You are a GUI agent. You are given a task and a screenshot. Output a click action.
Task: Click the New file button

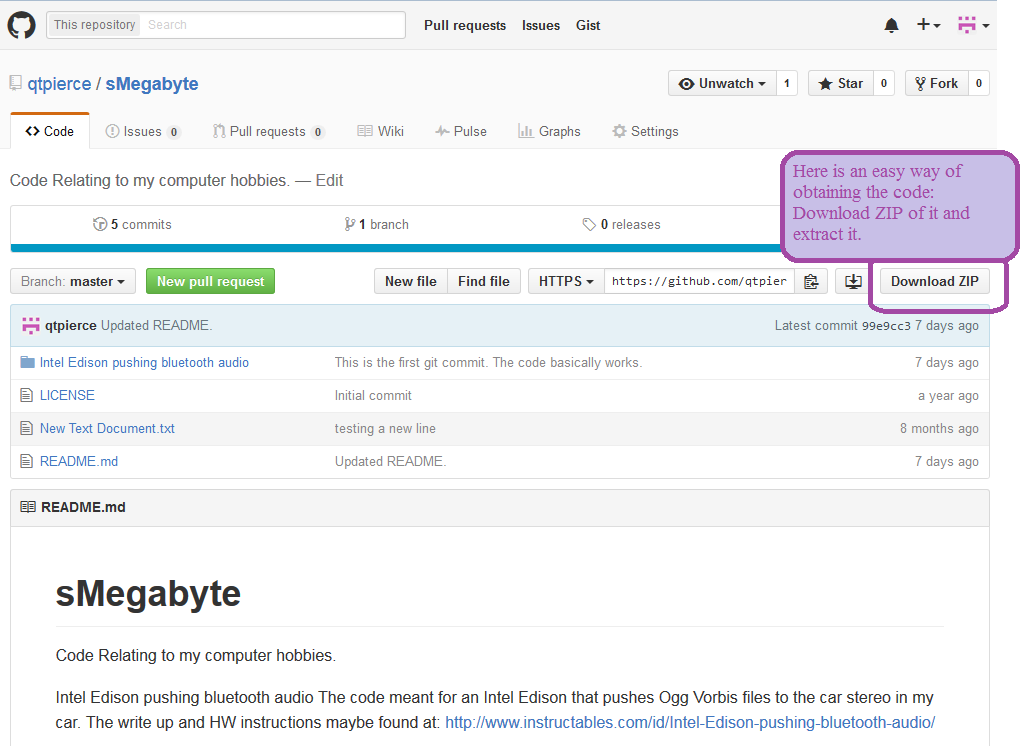coord(411,282)
